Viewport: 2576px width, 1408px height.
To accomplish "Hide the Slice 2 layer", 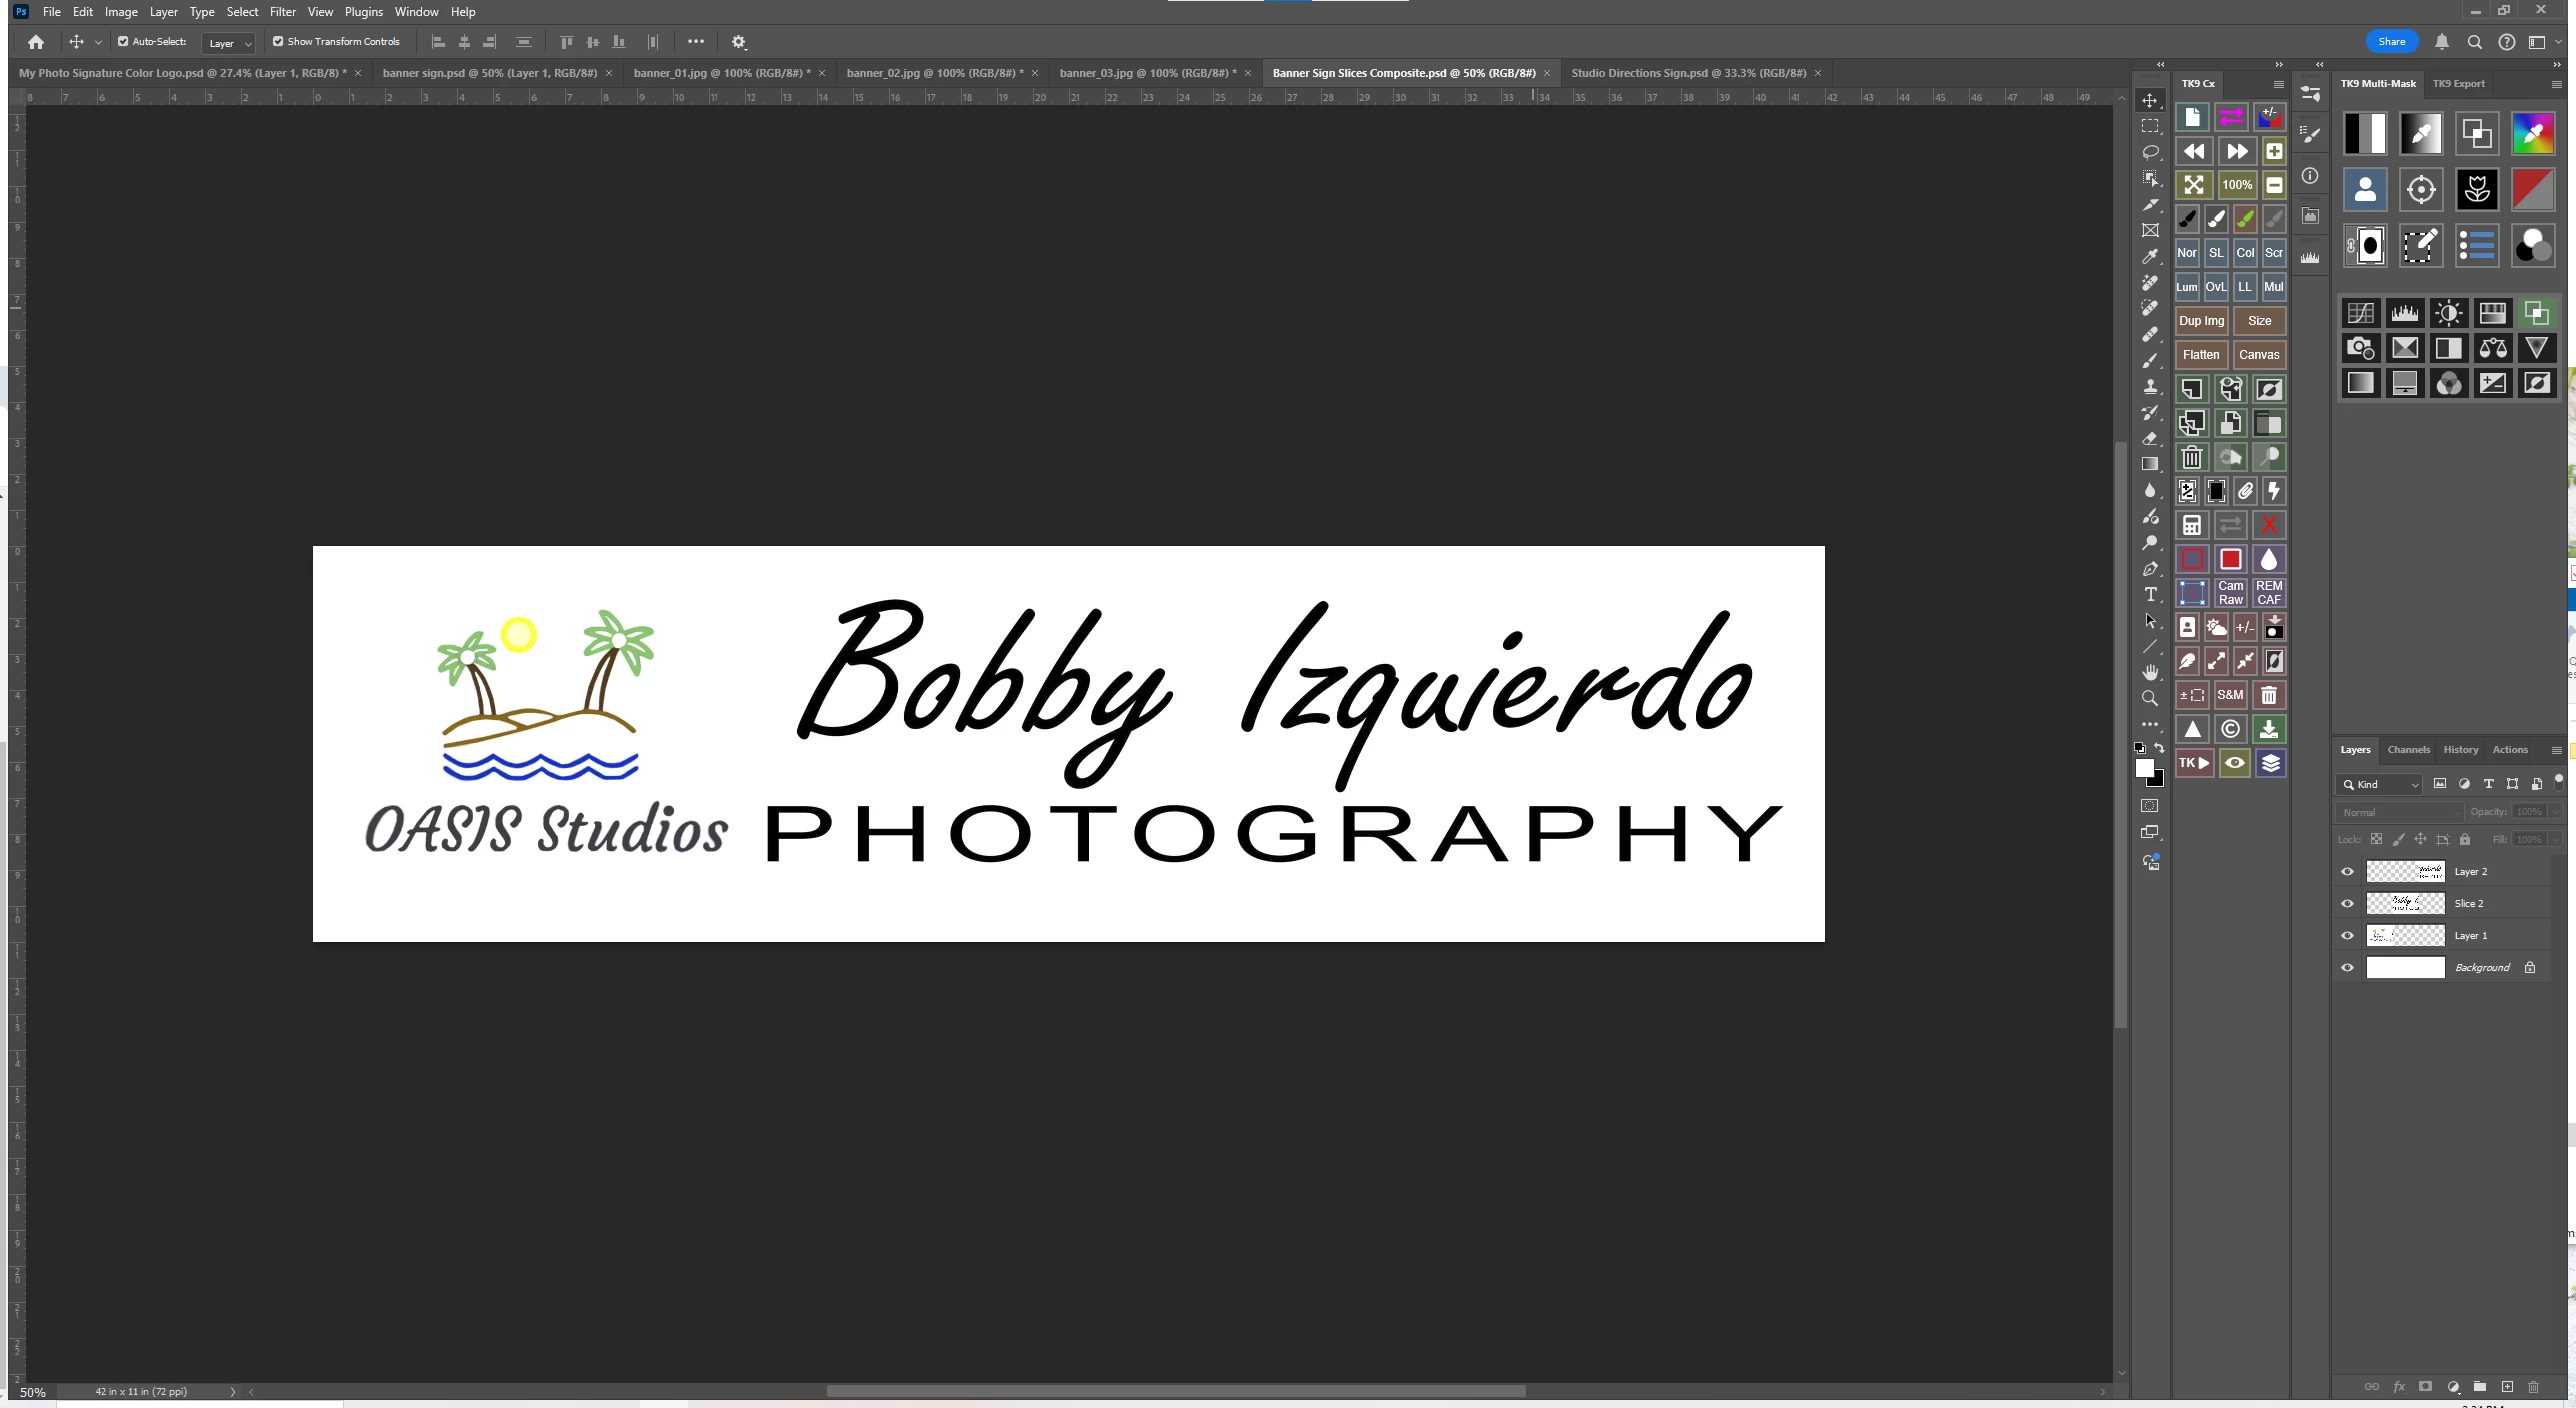I will click(x=2347, y=904).
